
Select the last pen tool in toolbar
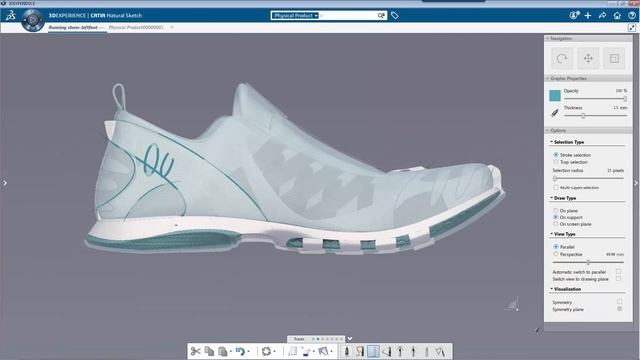coord(440,351)
